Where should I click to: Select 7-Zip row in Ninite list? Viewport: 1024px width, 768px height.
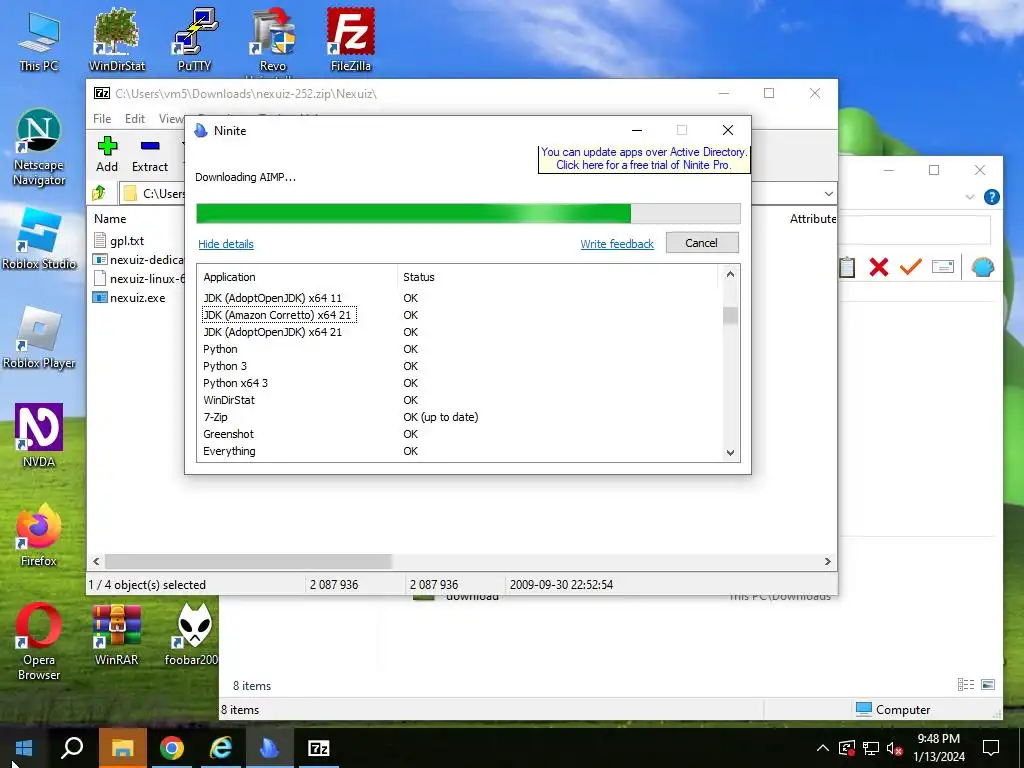459,417
